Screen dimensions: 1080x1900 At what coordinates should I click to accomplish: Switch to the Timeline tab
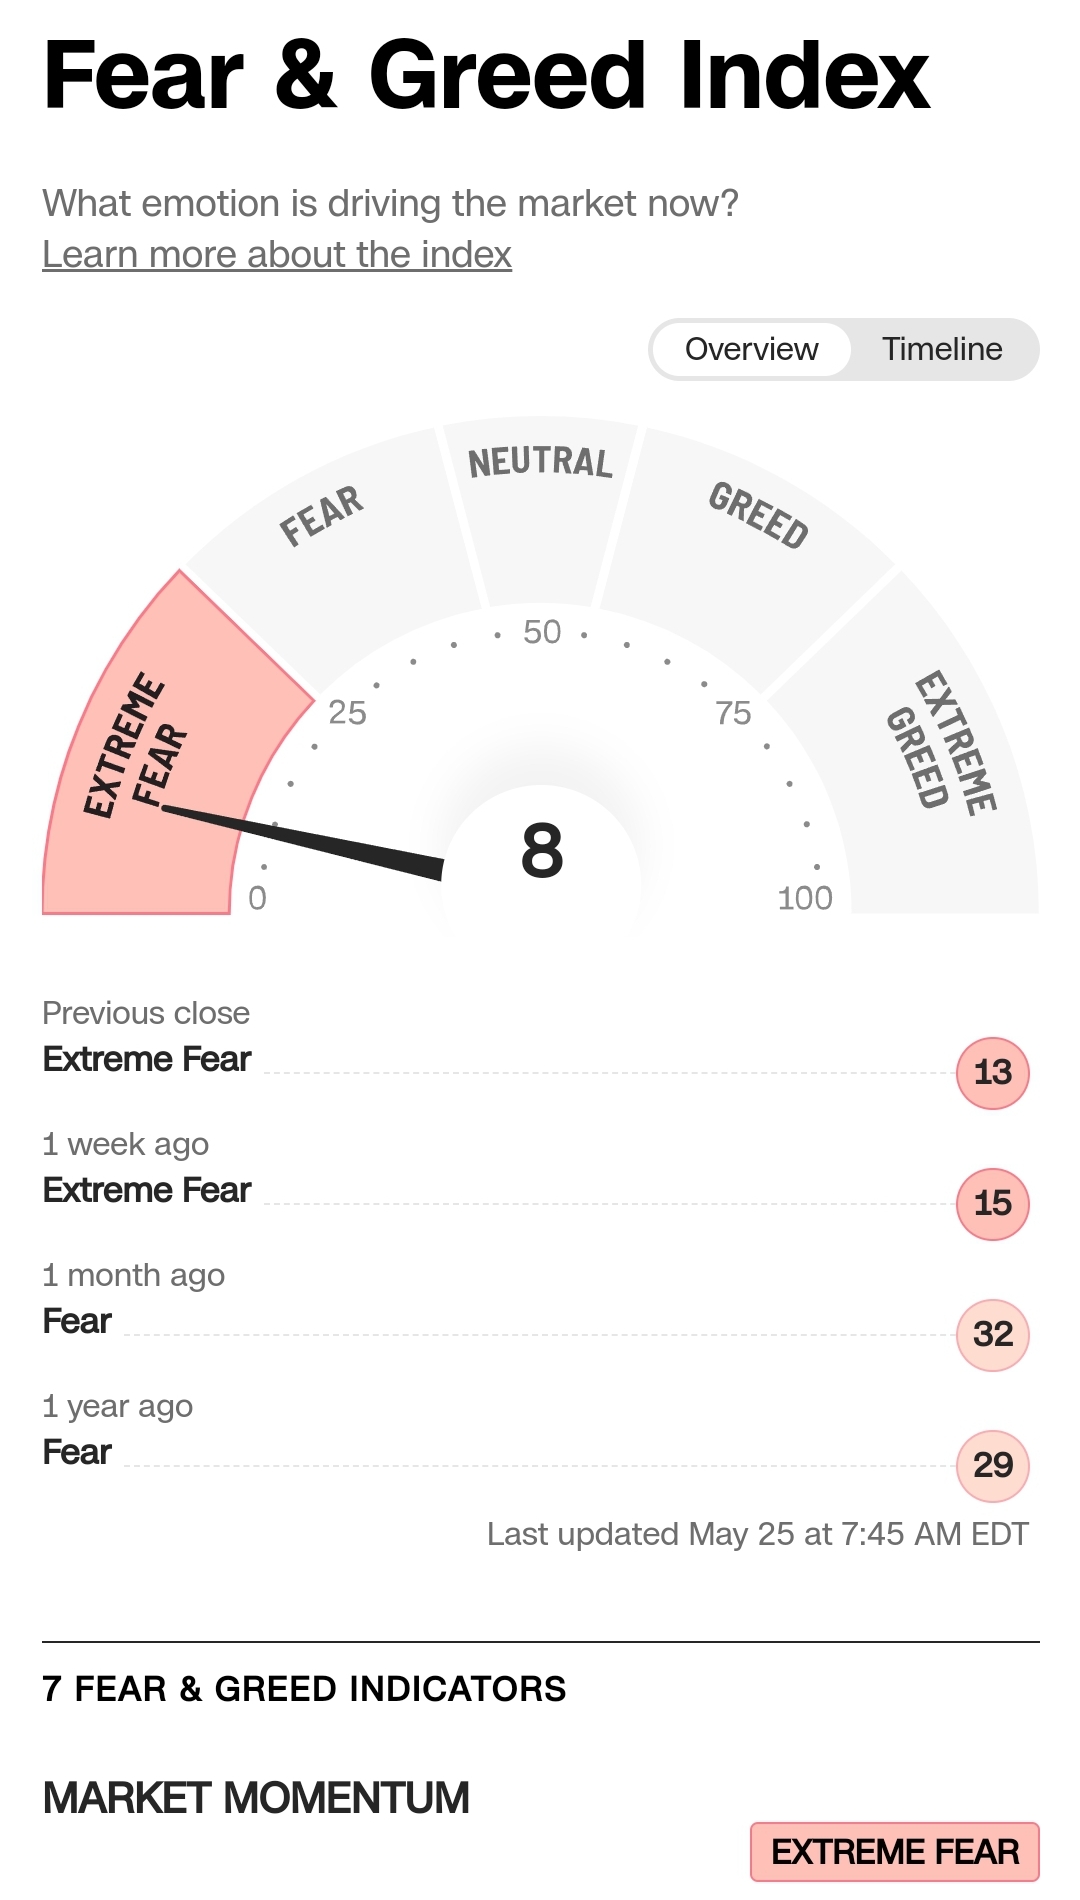941,349
